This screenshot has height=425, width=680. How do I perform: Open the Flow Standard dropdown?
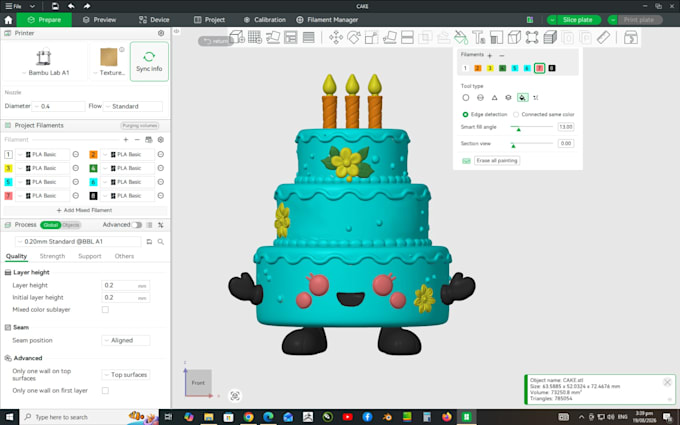pyautogui.click(x=133, y=106)
